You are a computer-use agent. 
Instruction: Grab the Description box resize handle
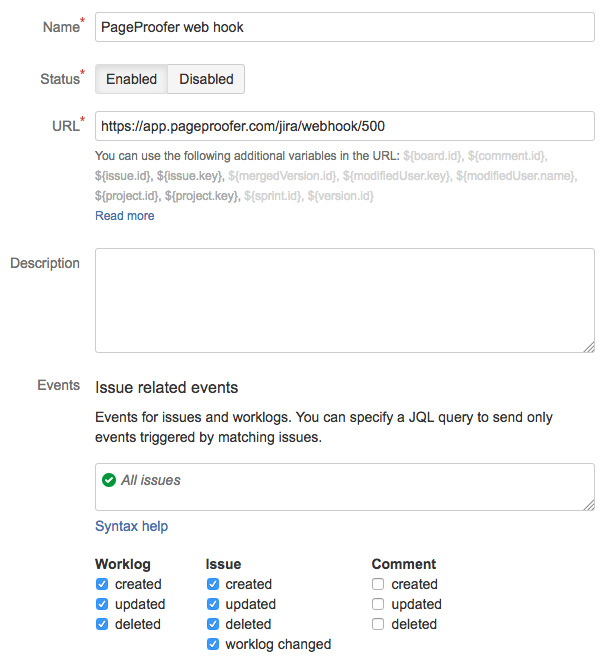coord(589,346)
